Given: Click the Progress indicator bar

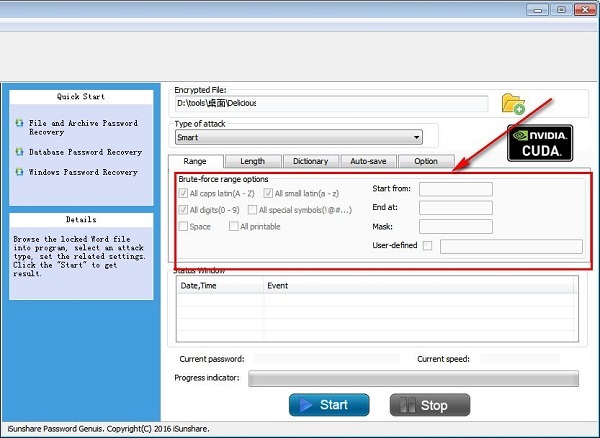Looking at the screenshot, I should click(x=413, y=378).
